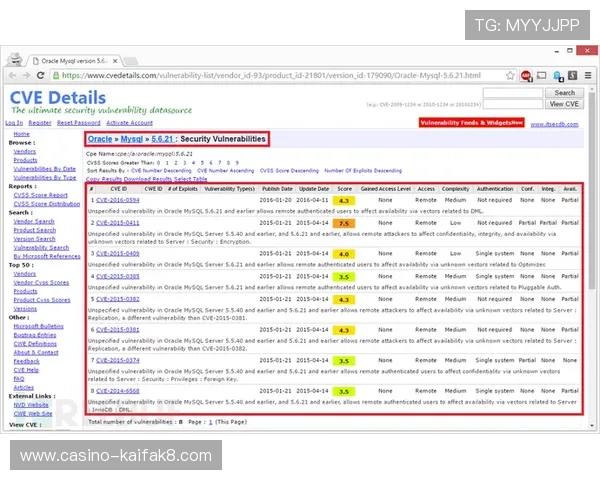This screenshot has height=480, width=600.
Task: Open About & Contact link
Action: pyautogui.click(x=36, y=353)
